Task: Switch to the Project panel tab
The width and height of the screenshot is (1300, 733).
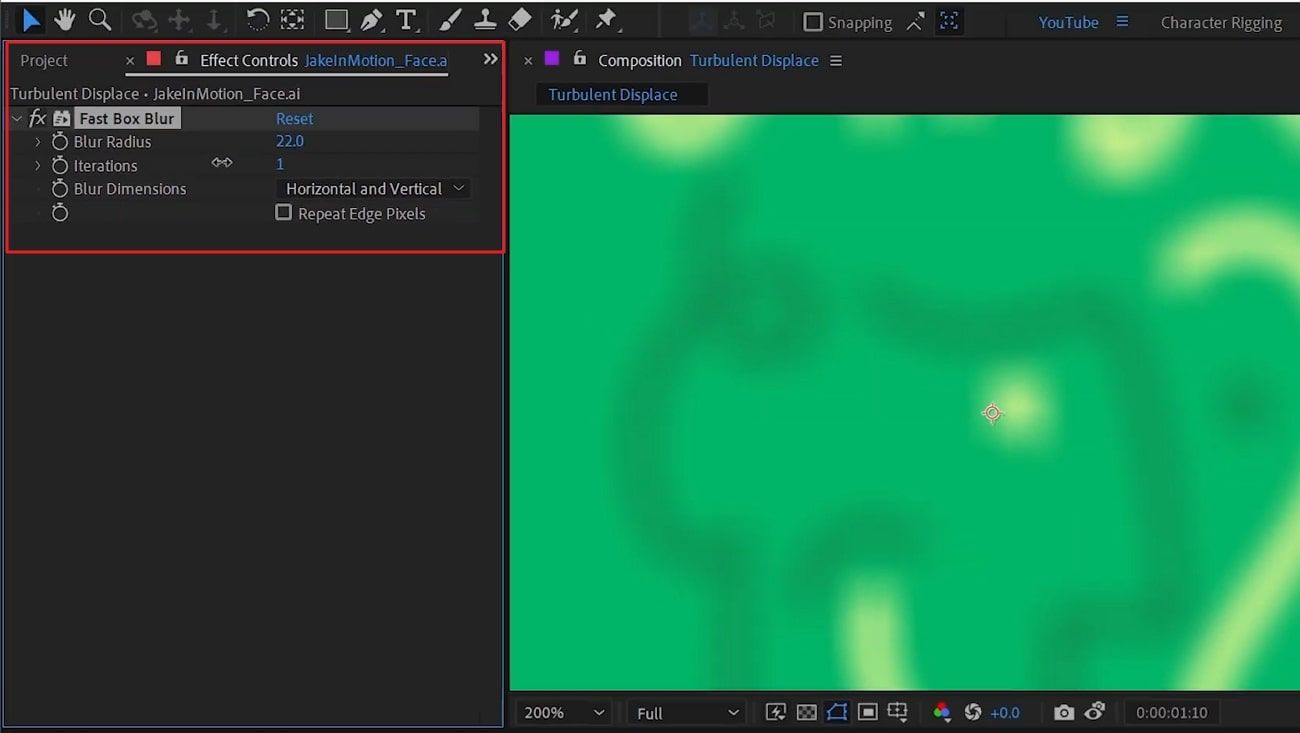Action: [x=44, y=61]
